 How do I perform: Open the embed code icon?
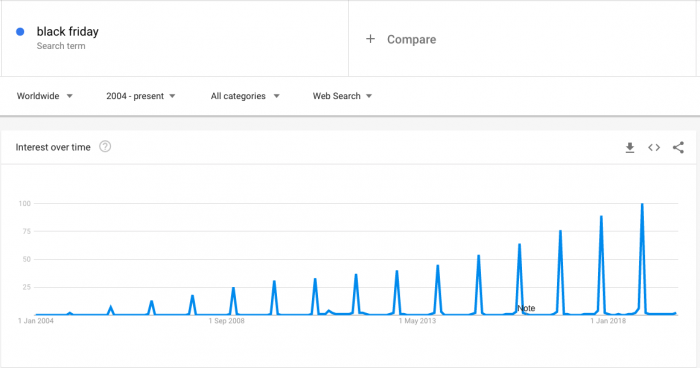point(654,147)
